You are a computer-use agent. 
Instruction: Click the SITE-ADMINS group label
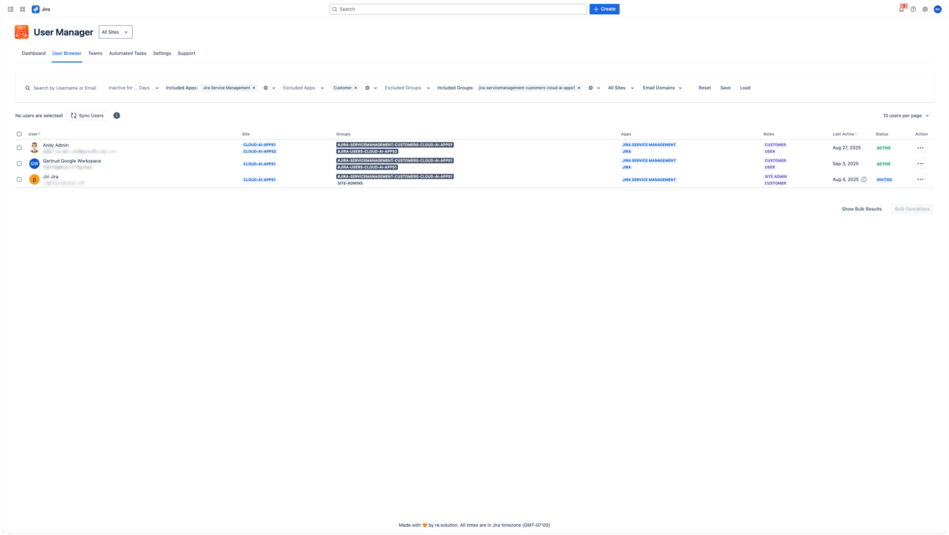tap(350, 183)
